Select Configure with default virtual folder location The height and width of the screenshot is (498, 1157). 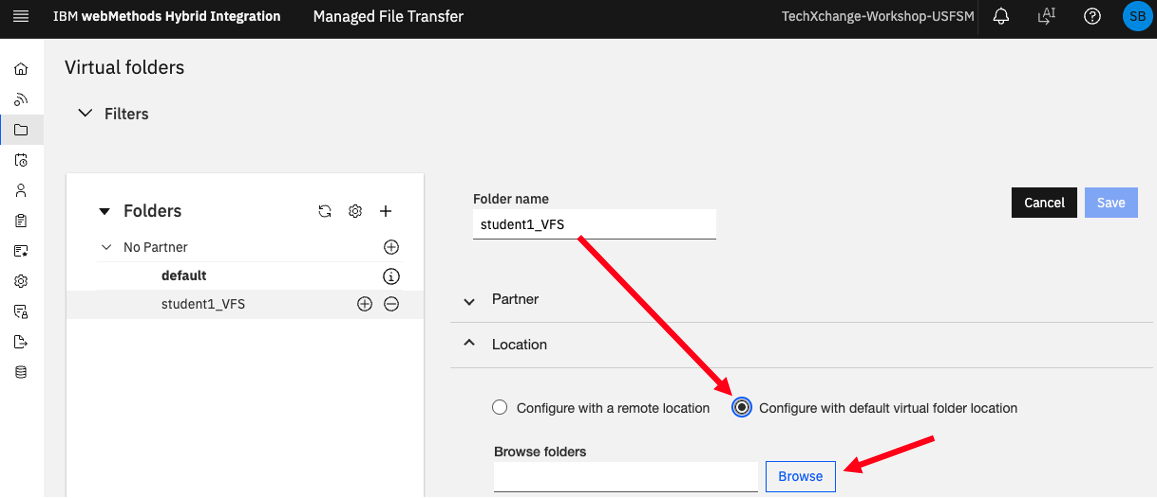[742, 407]
